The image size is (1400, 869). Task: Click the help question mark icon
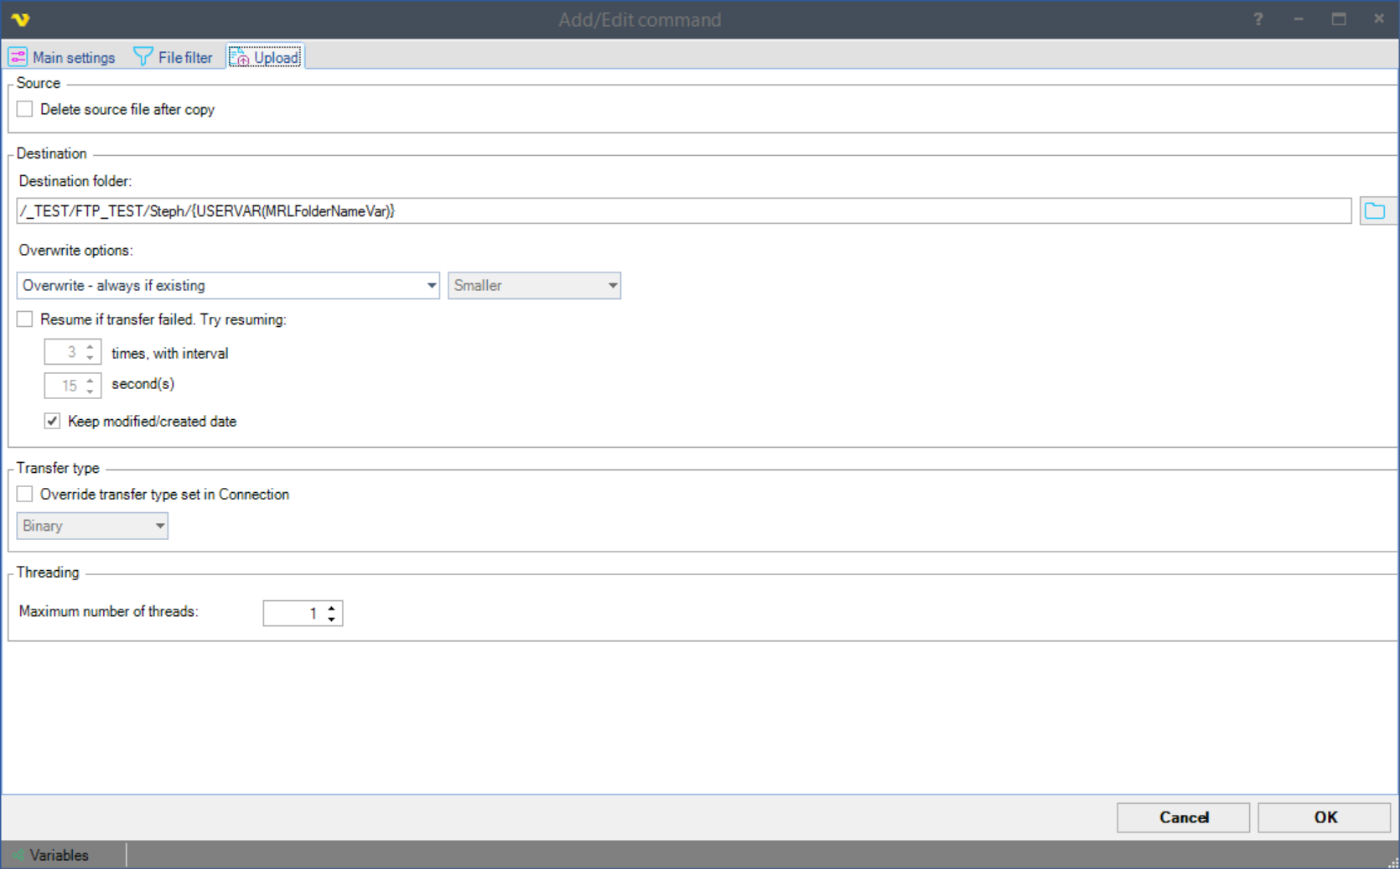pos(1258,19)
